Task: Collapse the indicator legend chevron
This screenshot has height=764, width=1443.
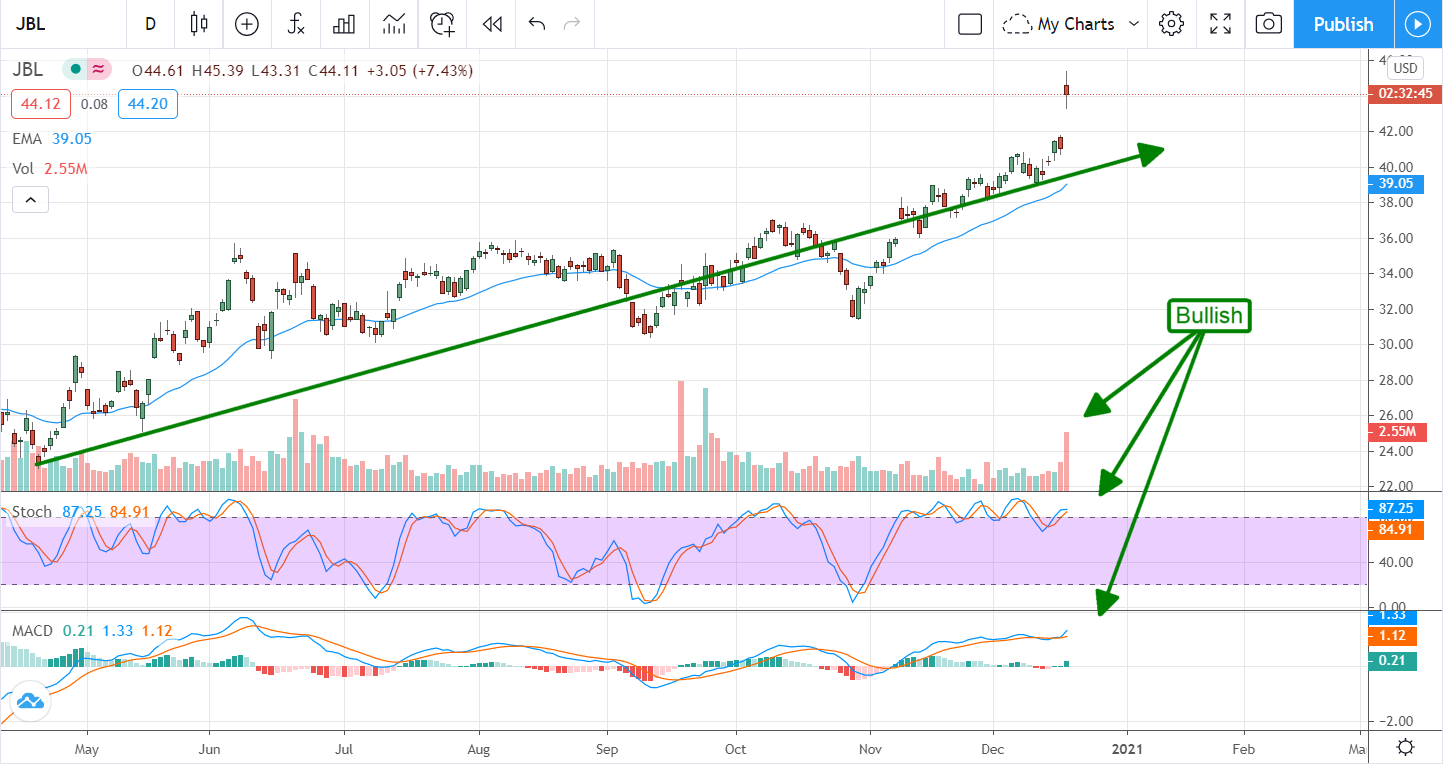Action: [x=30, y=201]
